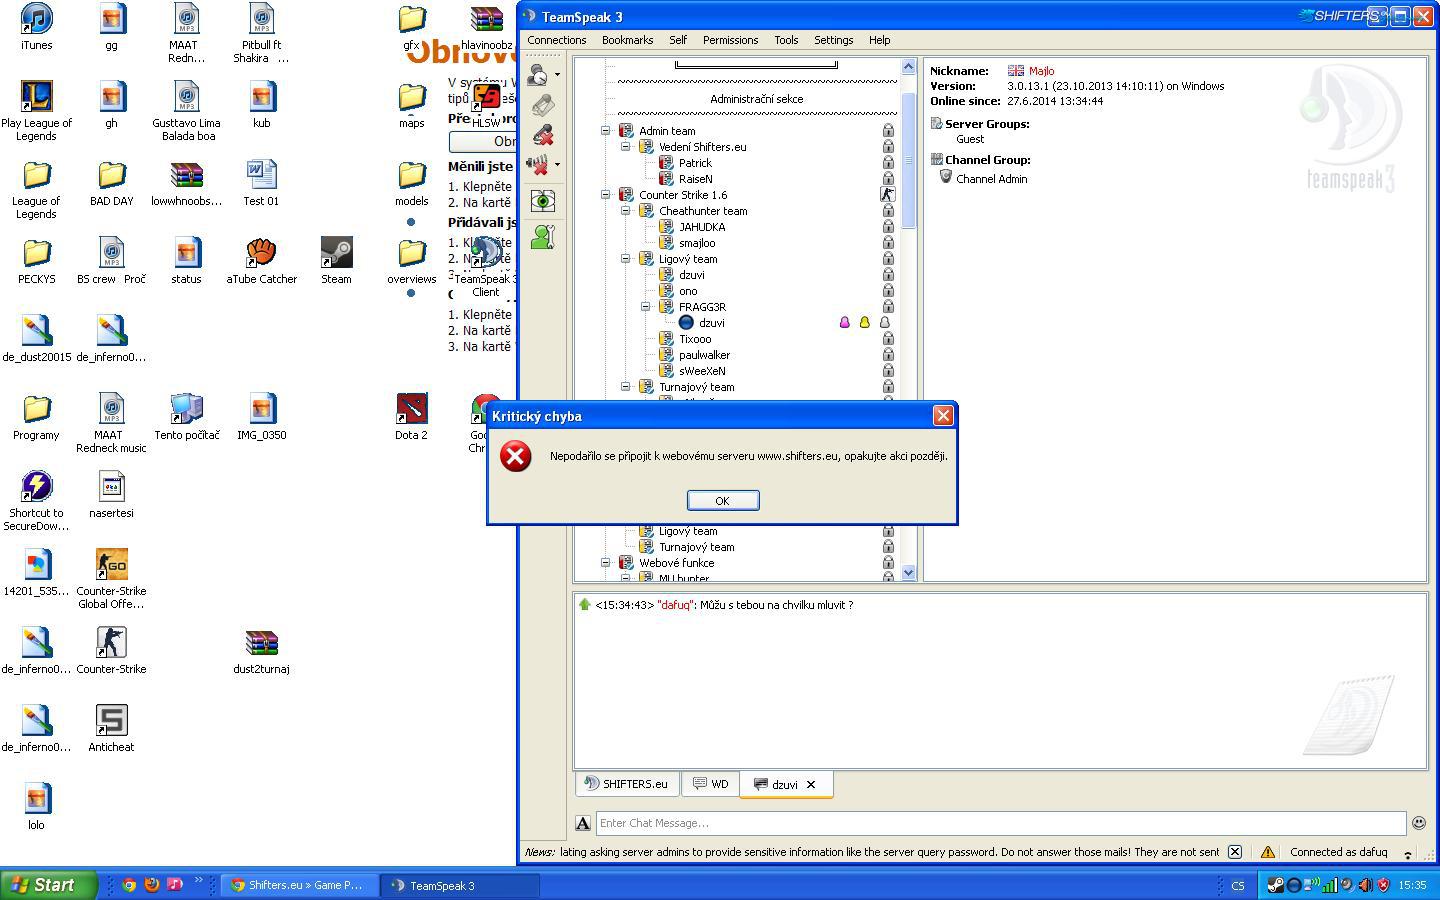Select the RaiseN channel
The height and width of the screenshot is (900, 1440).
point(695,179)
